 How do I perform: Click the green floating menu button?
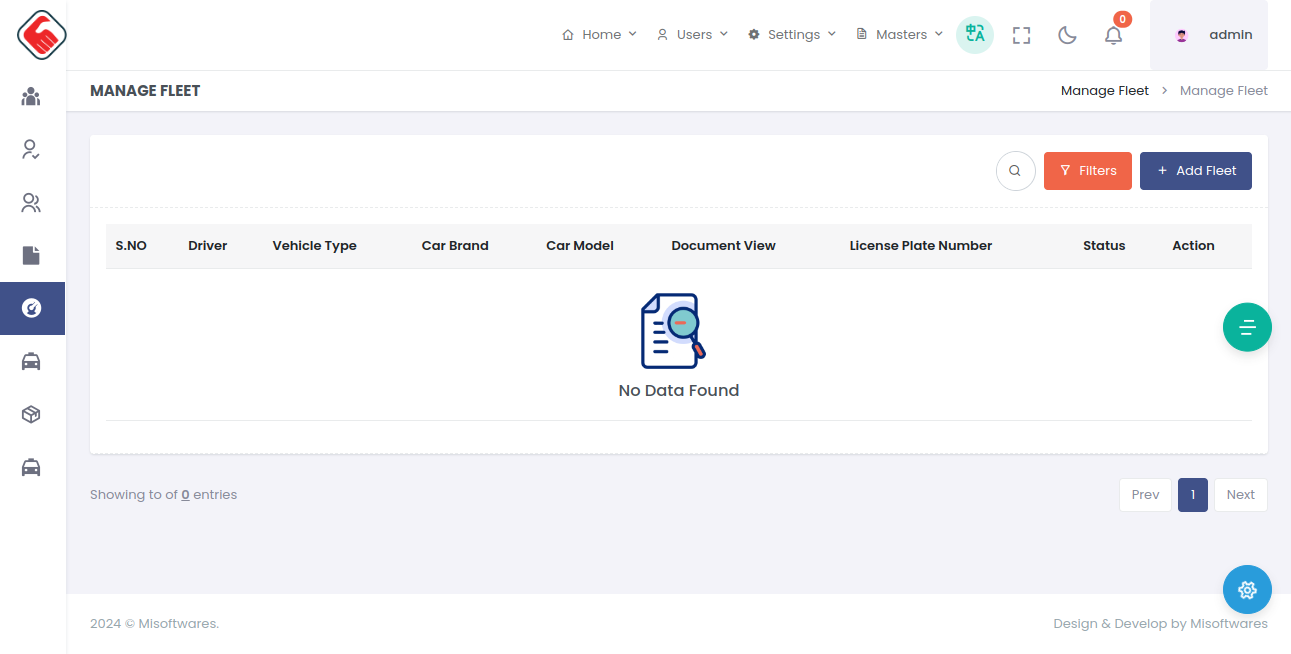pos(1247,327)
